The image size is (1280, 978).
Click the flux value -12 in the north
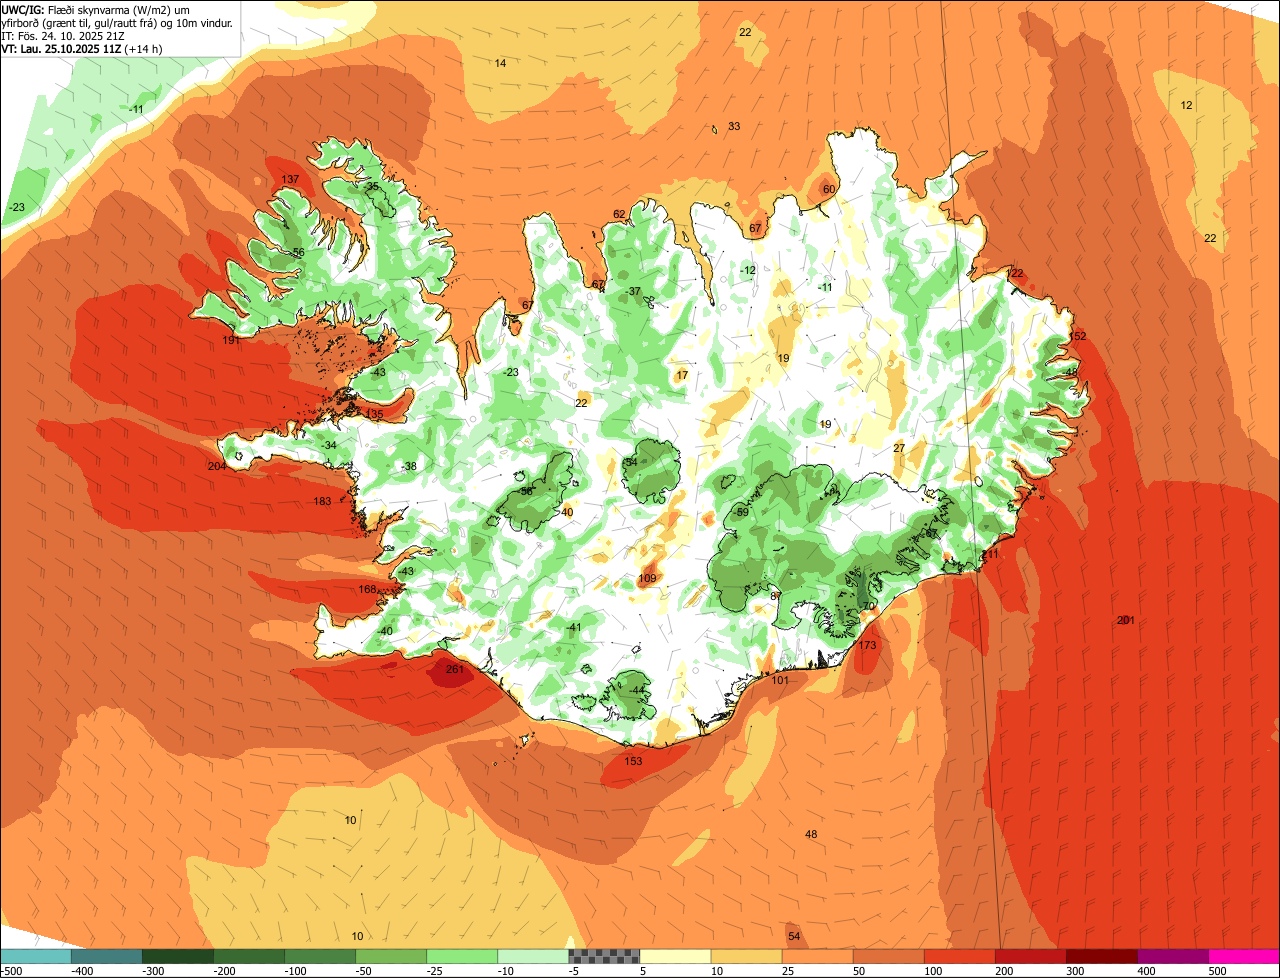[x=747, y=270]
